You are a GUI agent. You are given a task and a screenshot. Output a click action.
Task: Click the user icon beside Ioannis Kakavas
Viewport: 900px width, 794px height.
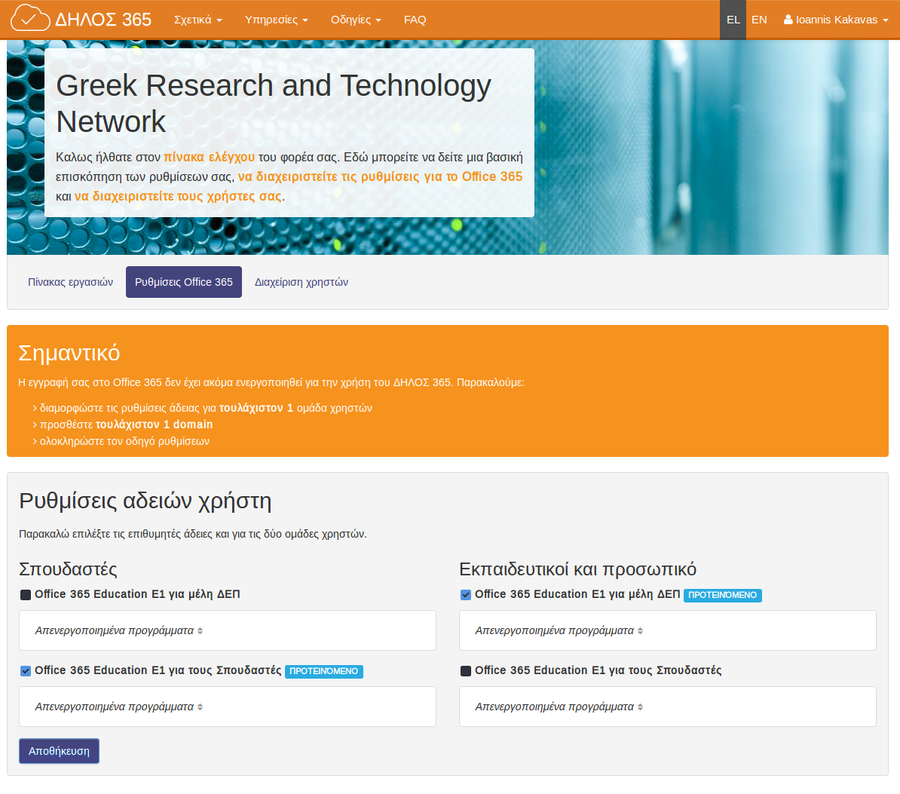click(x=788, y=20)
